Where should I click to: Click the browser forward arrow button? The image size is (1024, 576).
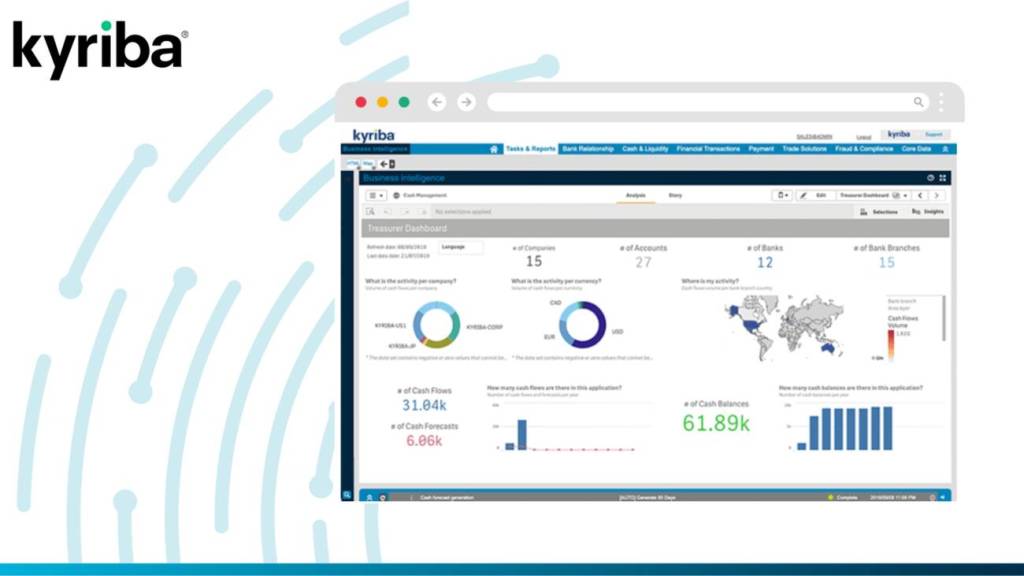click(466, 102)
